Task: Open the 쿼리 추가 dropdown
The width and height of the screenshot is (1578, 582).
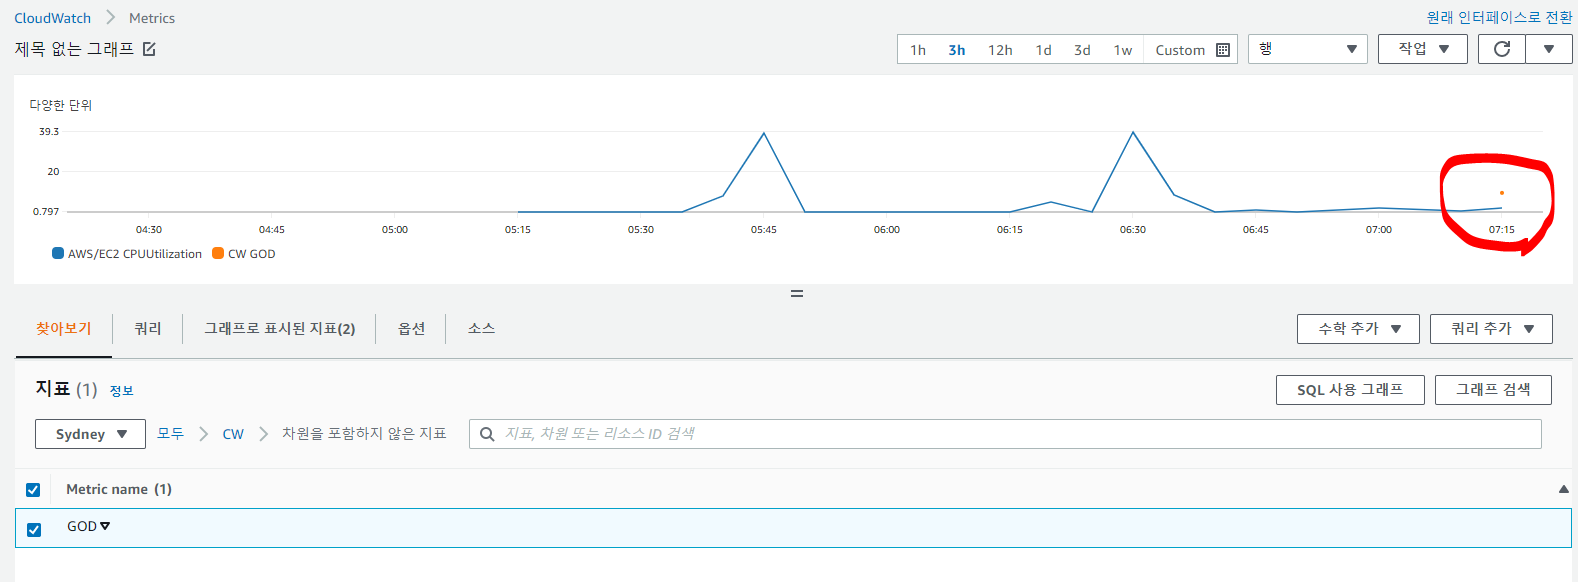Action: 1491,329
